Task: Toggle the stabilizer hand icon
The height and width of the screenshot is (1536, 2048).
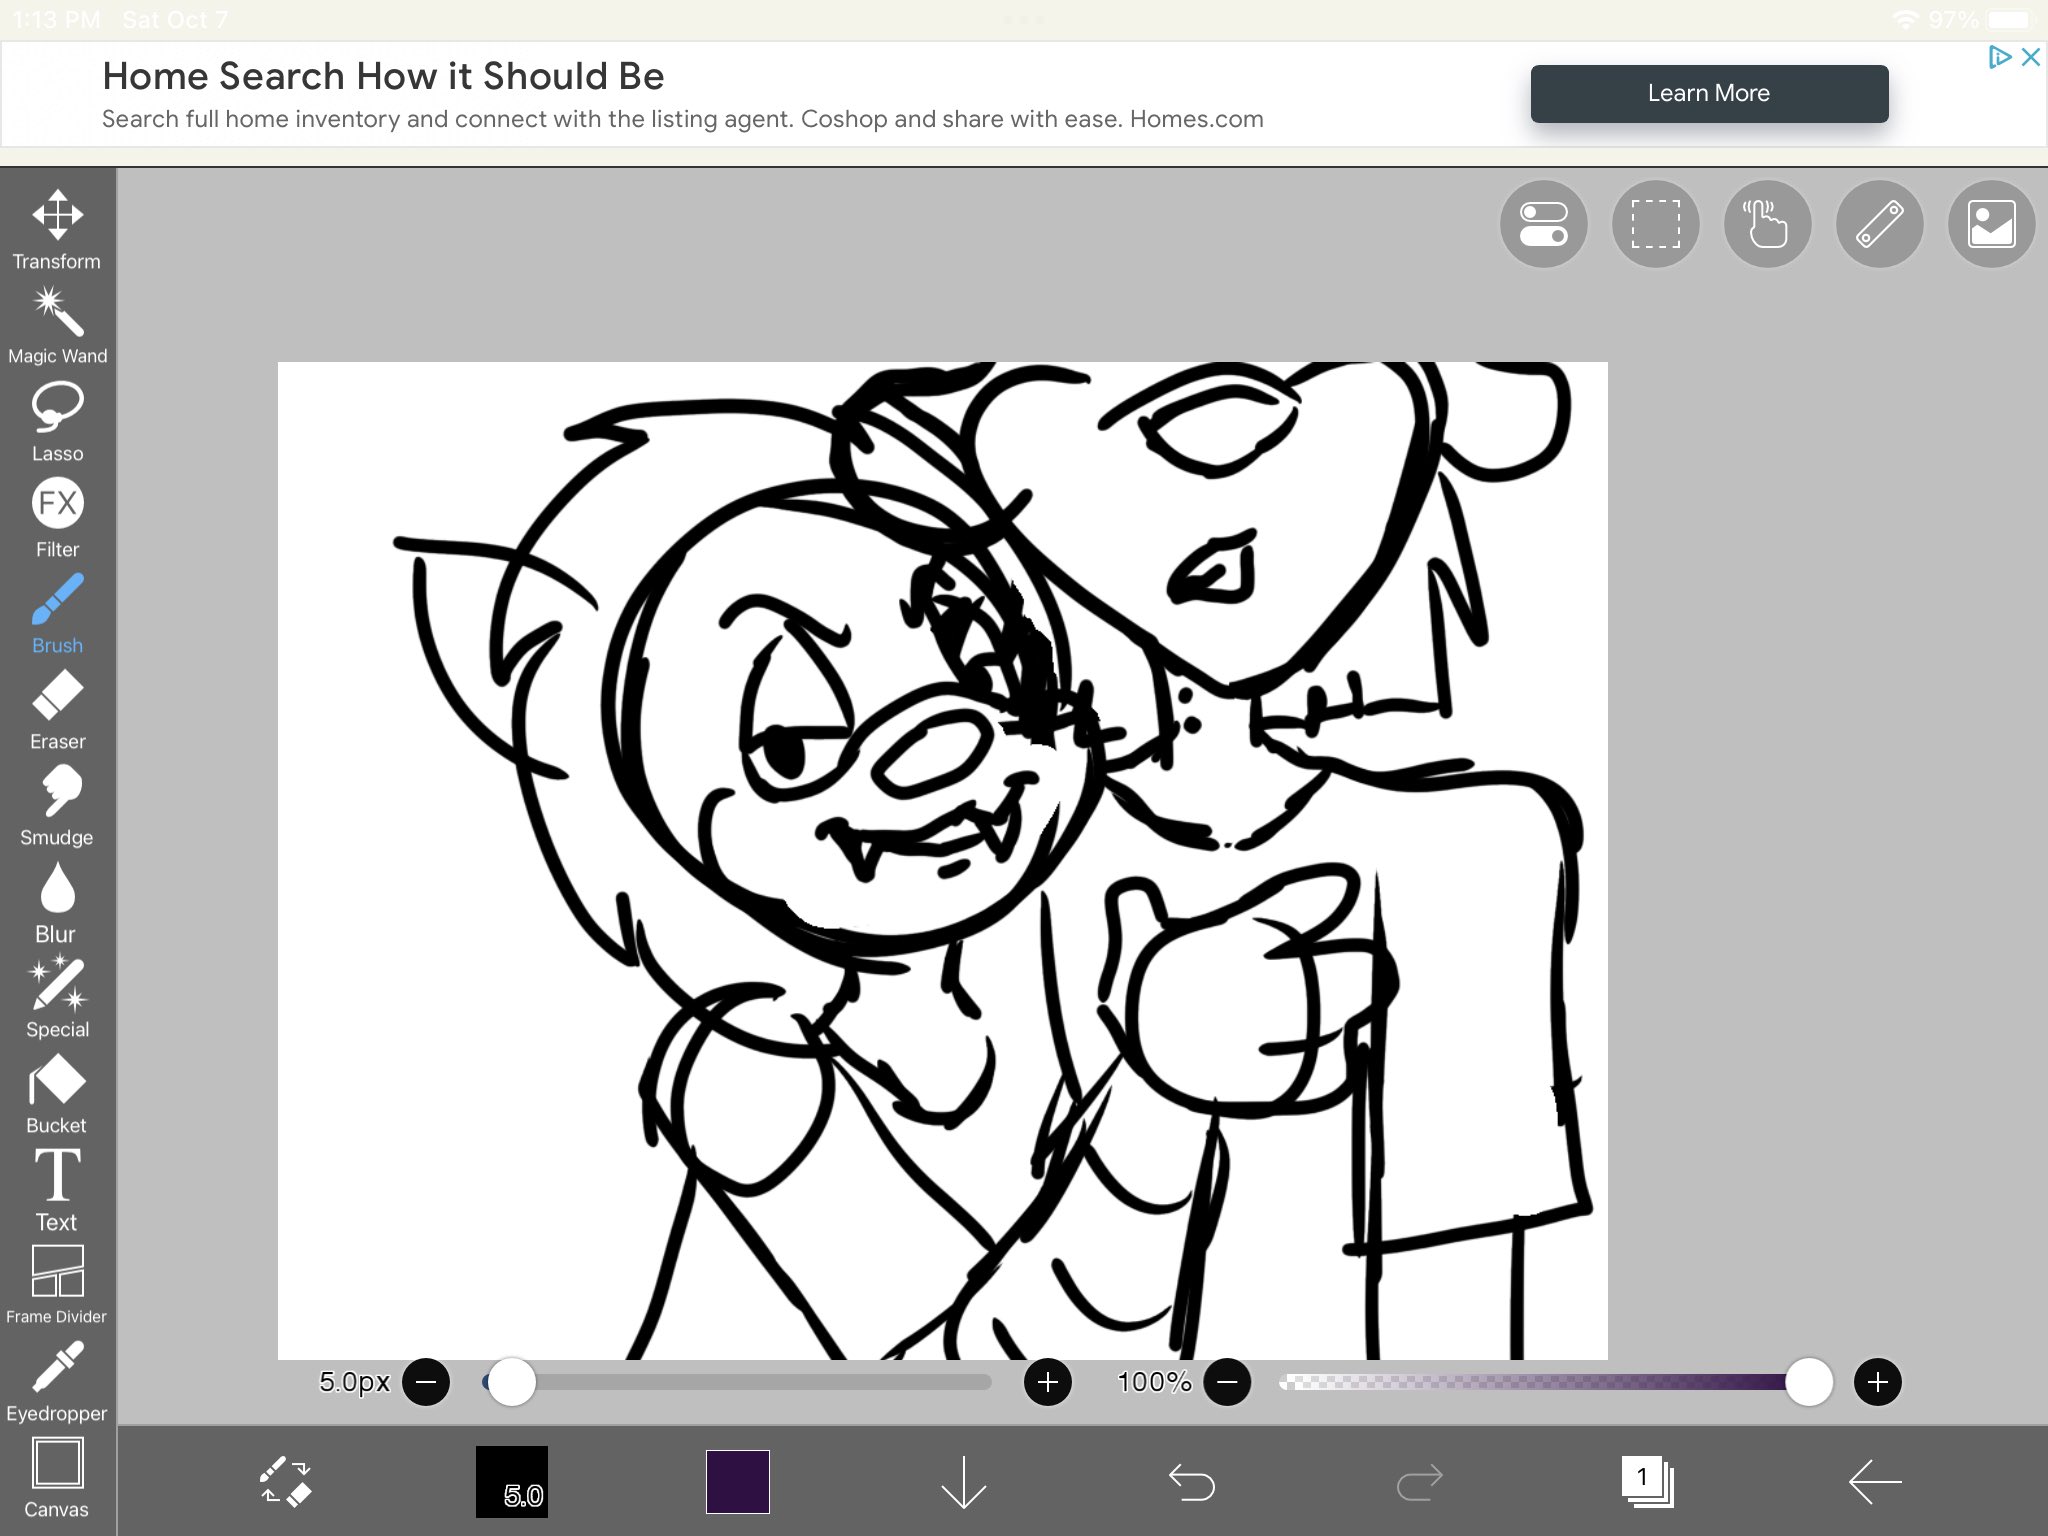Action: click(x=1767, y=224)
